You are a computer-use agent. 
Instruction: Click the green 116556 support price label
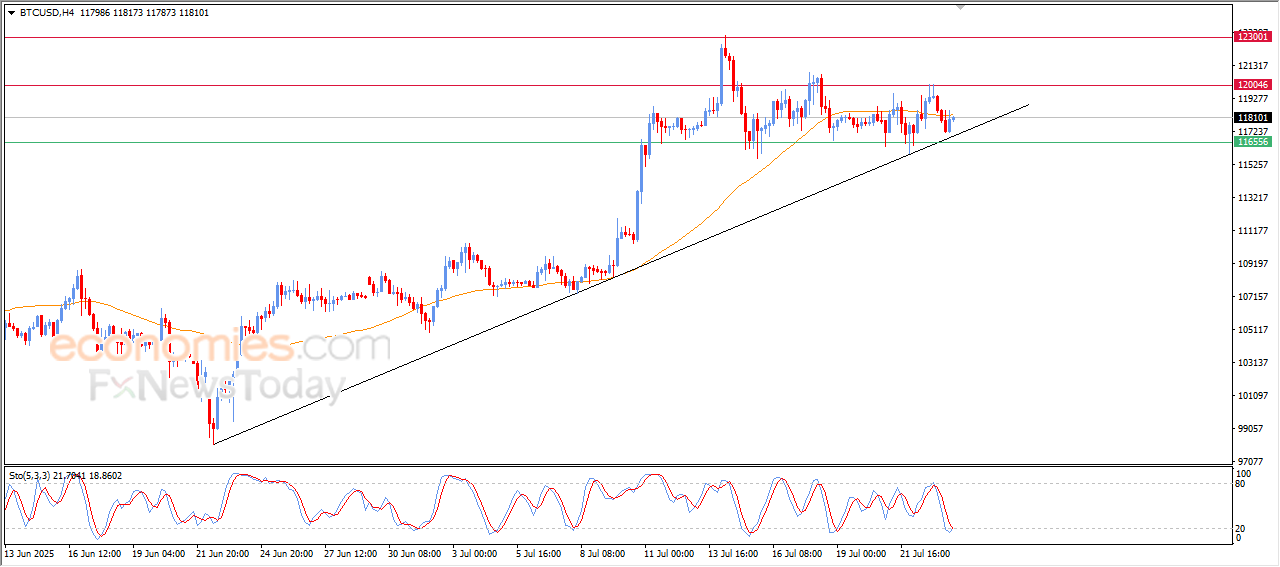1253,142
